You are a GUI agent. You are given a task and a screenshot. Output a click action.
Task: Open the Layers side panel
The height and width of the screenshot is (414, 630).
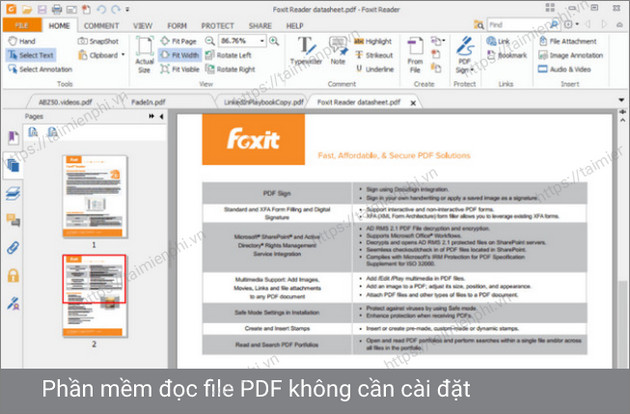[13, 193]
